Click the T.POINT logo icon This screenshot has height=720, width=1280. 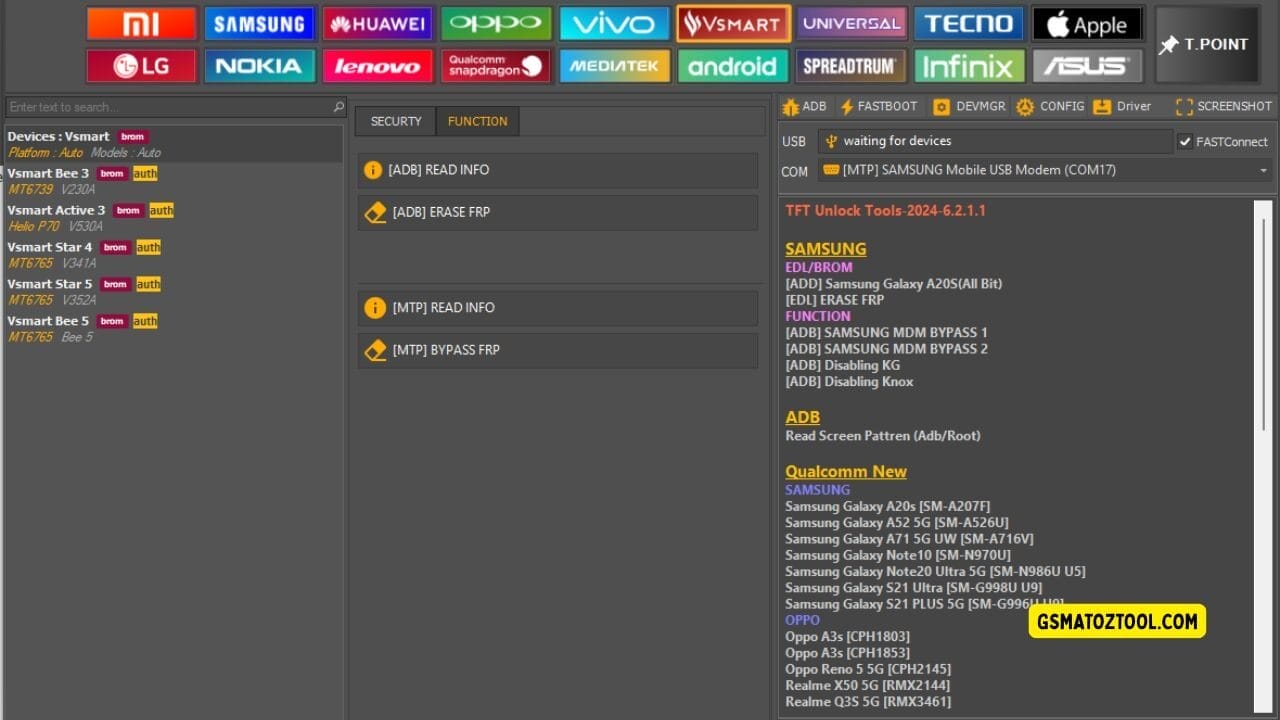tap(1207, 44)
